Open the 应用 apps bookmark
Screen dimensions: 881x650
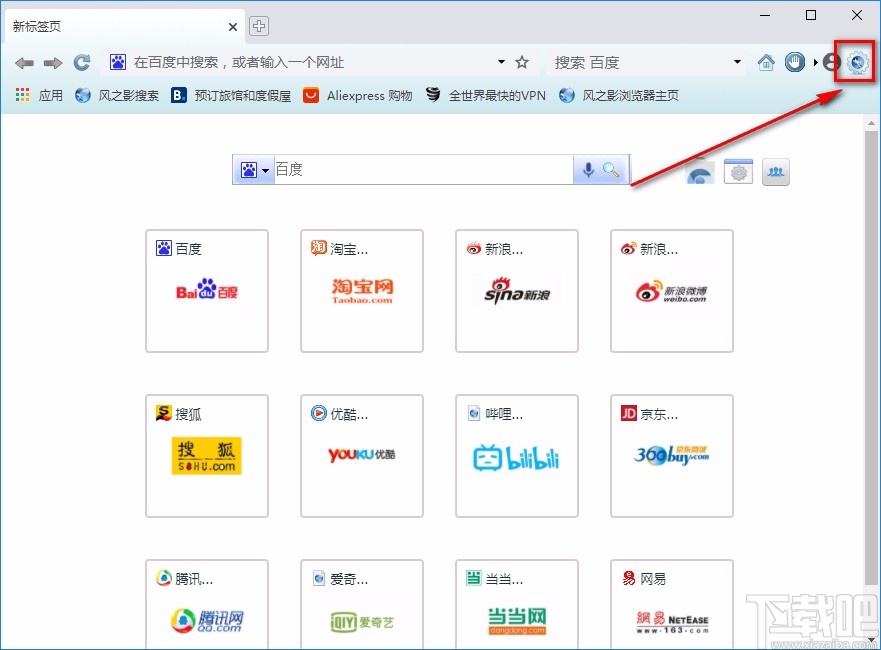[38, 96]
